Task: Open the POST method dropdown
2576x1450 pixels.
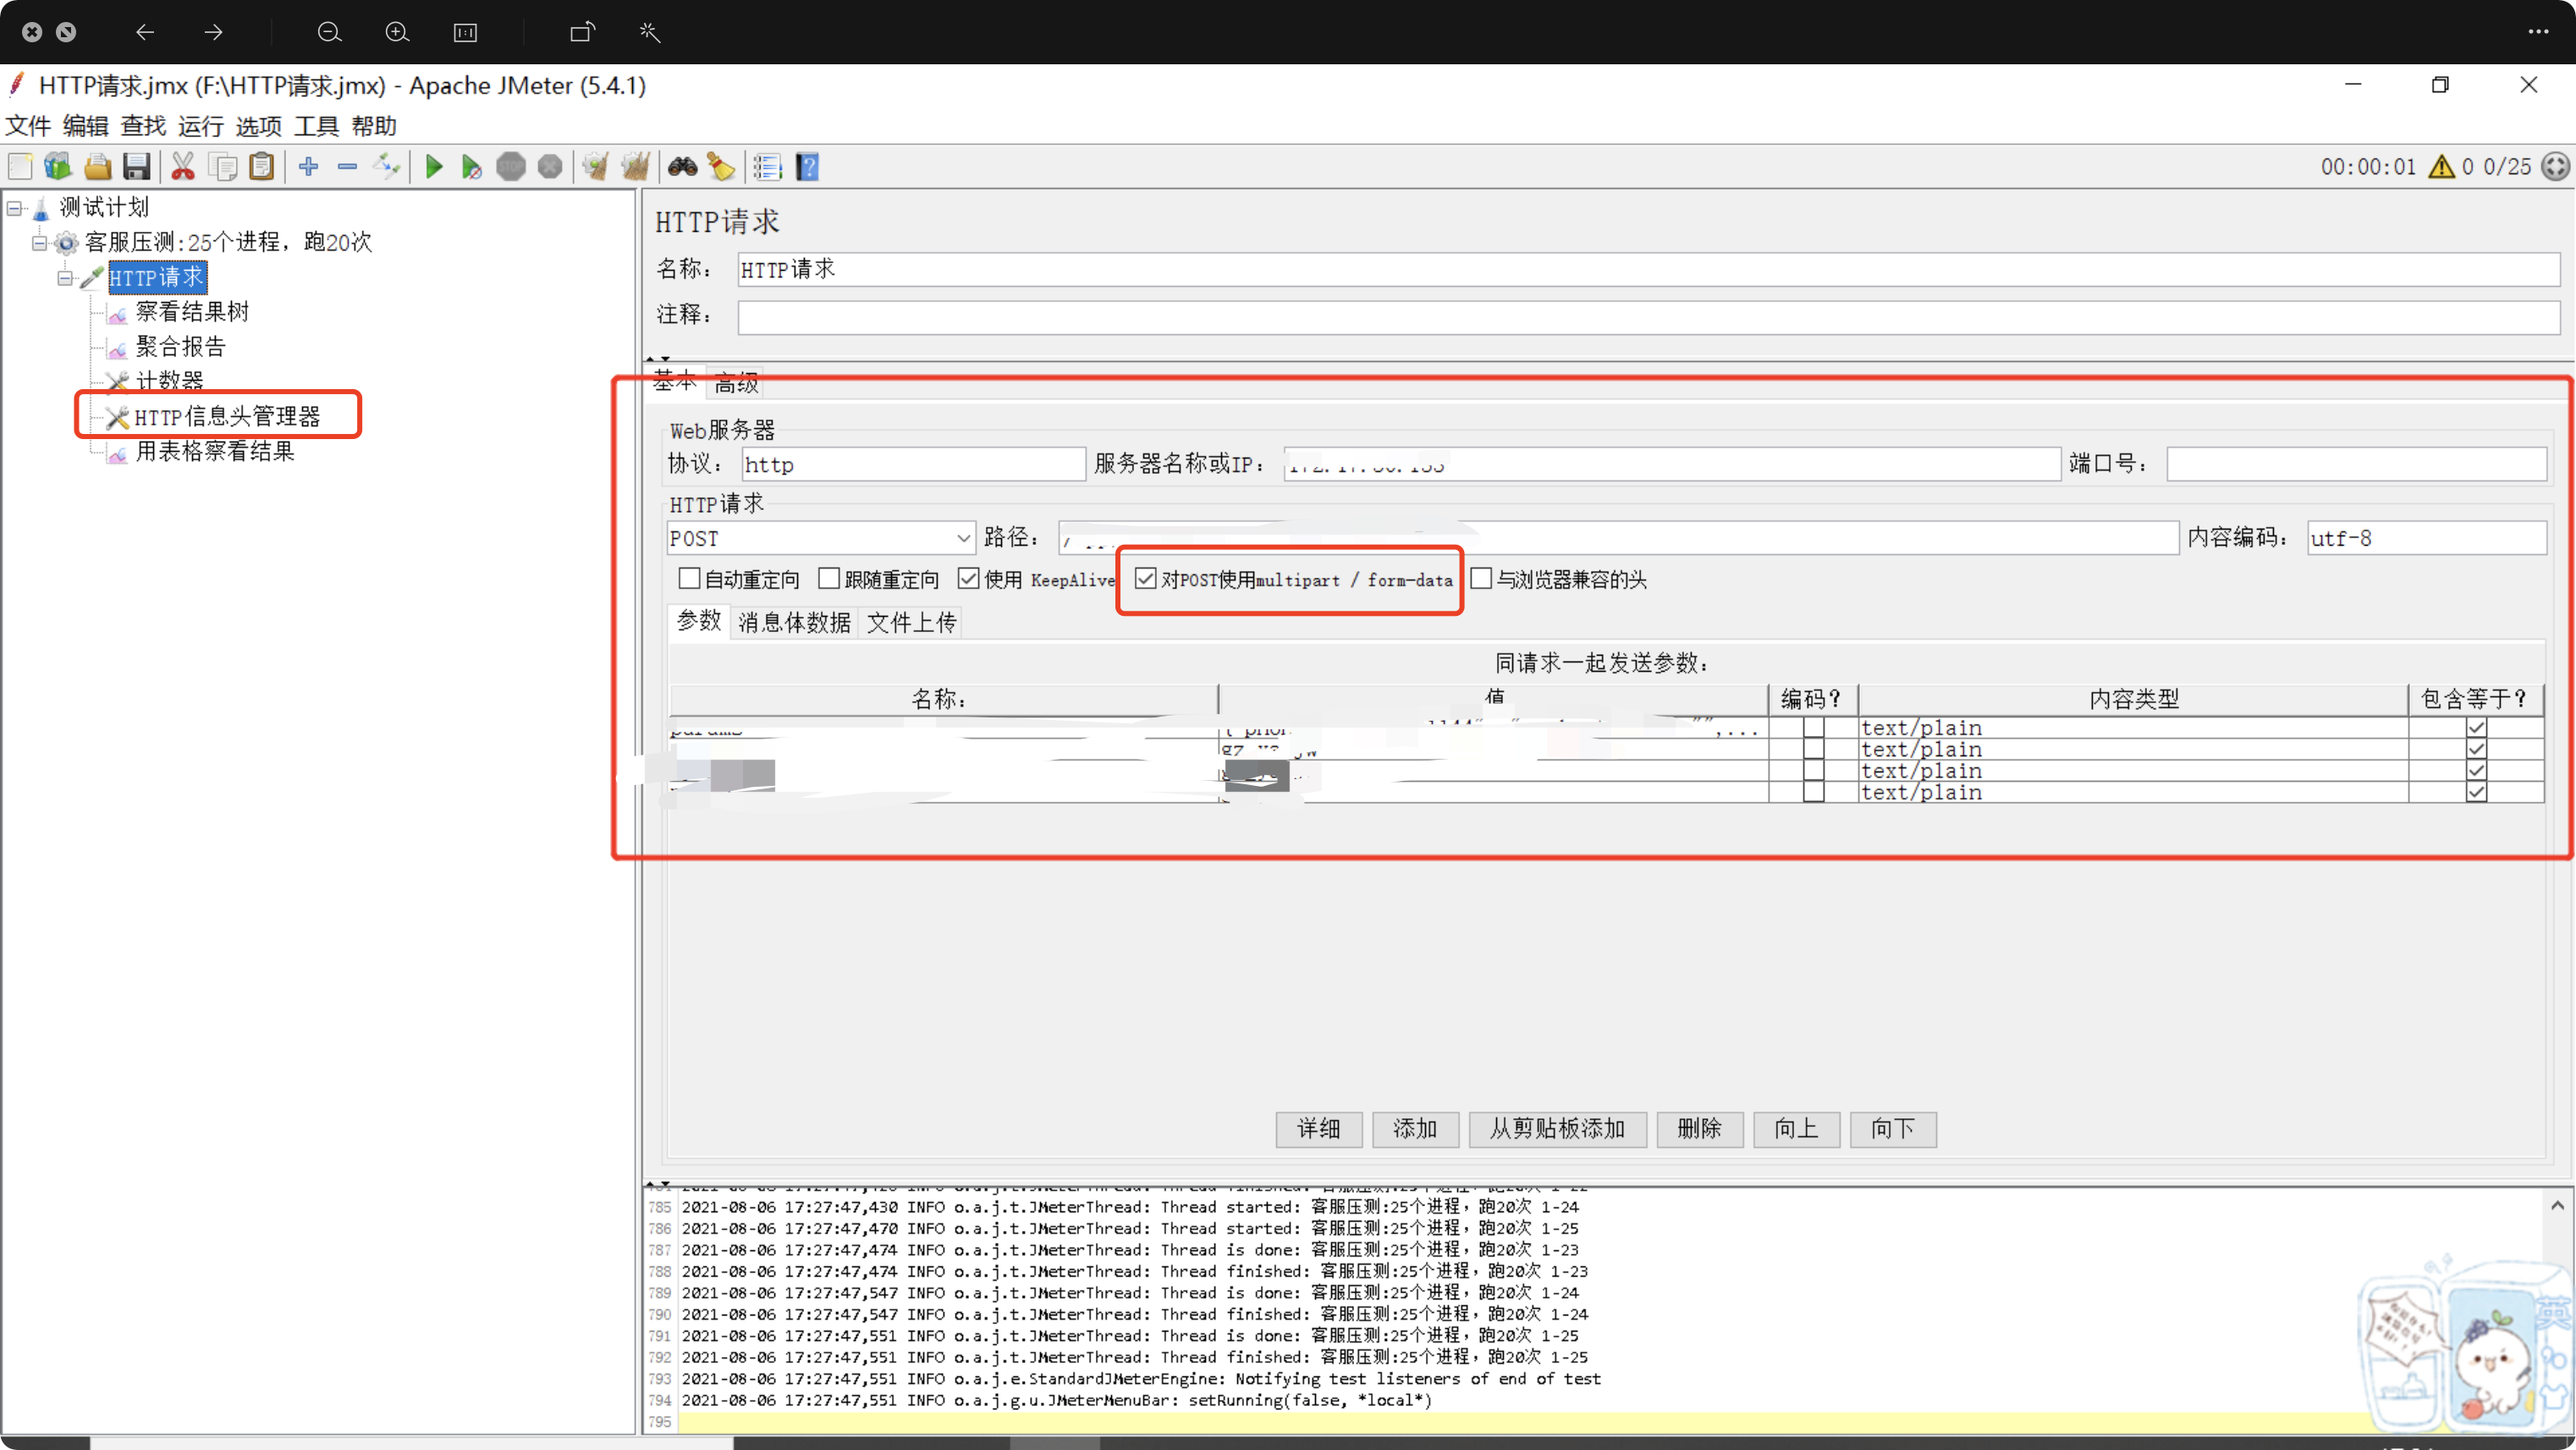Action: point(820,538)
